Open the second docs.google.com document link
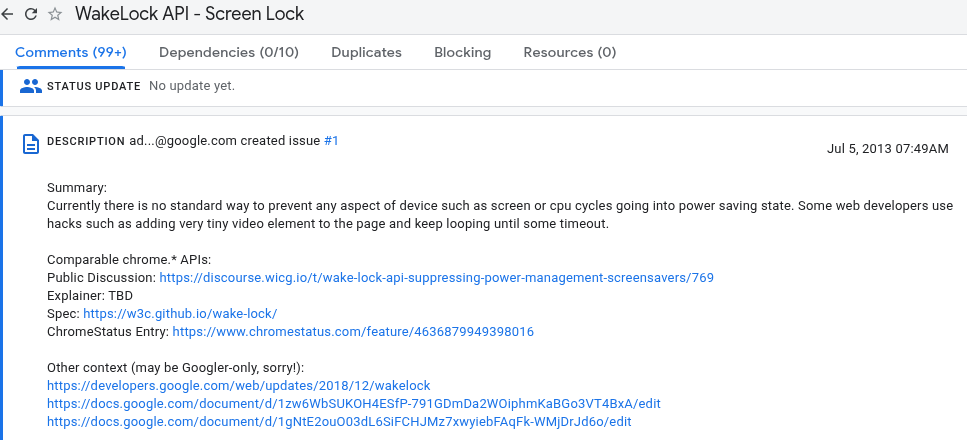The height and width of the screenshot is (440, 967). click(x=339, y=421)
